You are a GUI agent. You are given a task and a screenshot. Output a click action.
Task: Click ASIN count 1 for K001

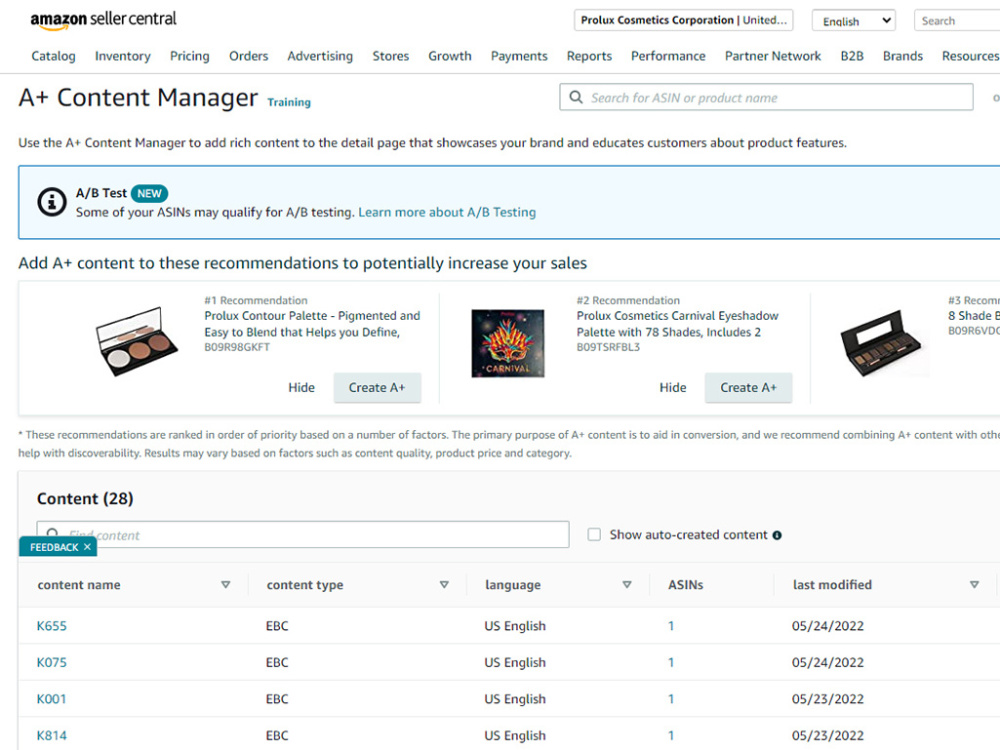[671, 699]
